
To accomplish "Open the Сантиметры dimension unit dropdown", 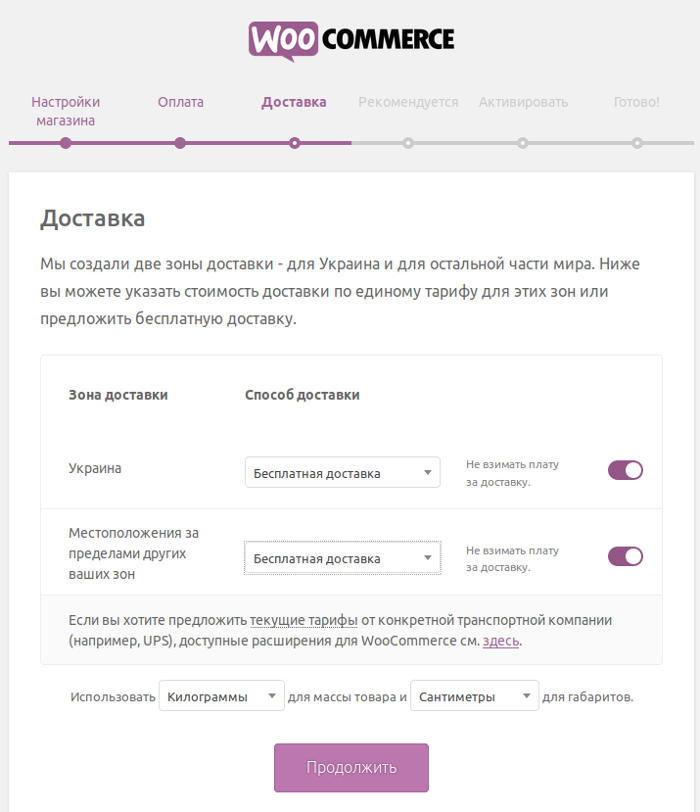I will point(474,695).
